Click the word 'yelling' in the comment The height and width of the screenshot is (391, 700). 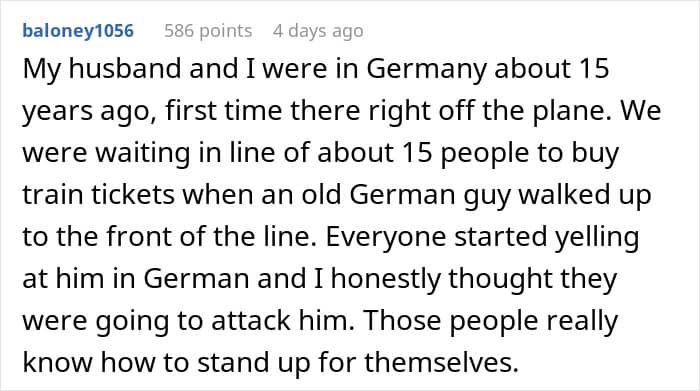[597, 238]
